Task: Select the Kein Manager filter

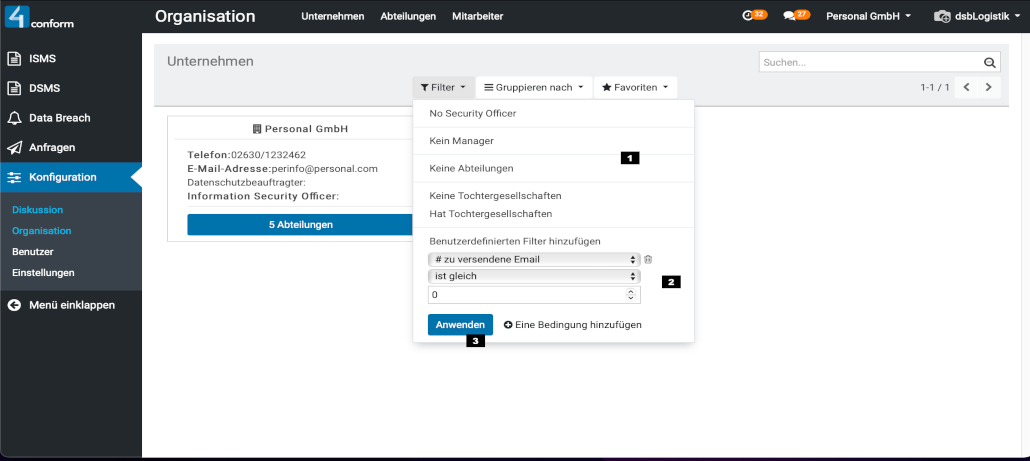Action: (461, 141)
